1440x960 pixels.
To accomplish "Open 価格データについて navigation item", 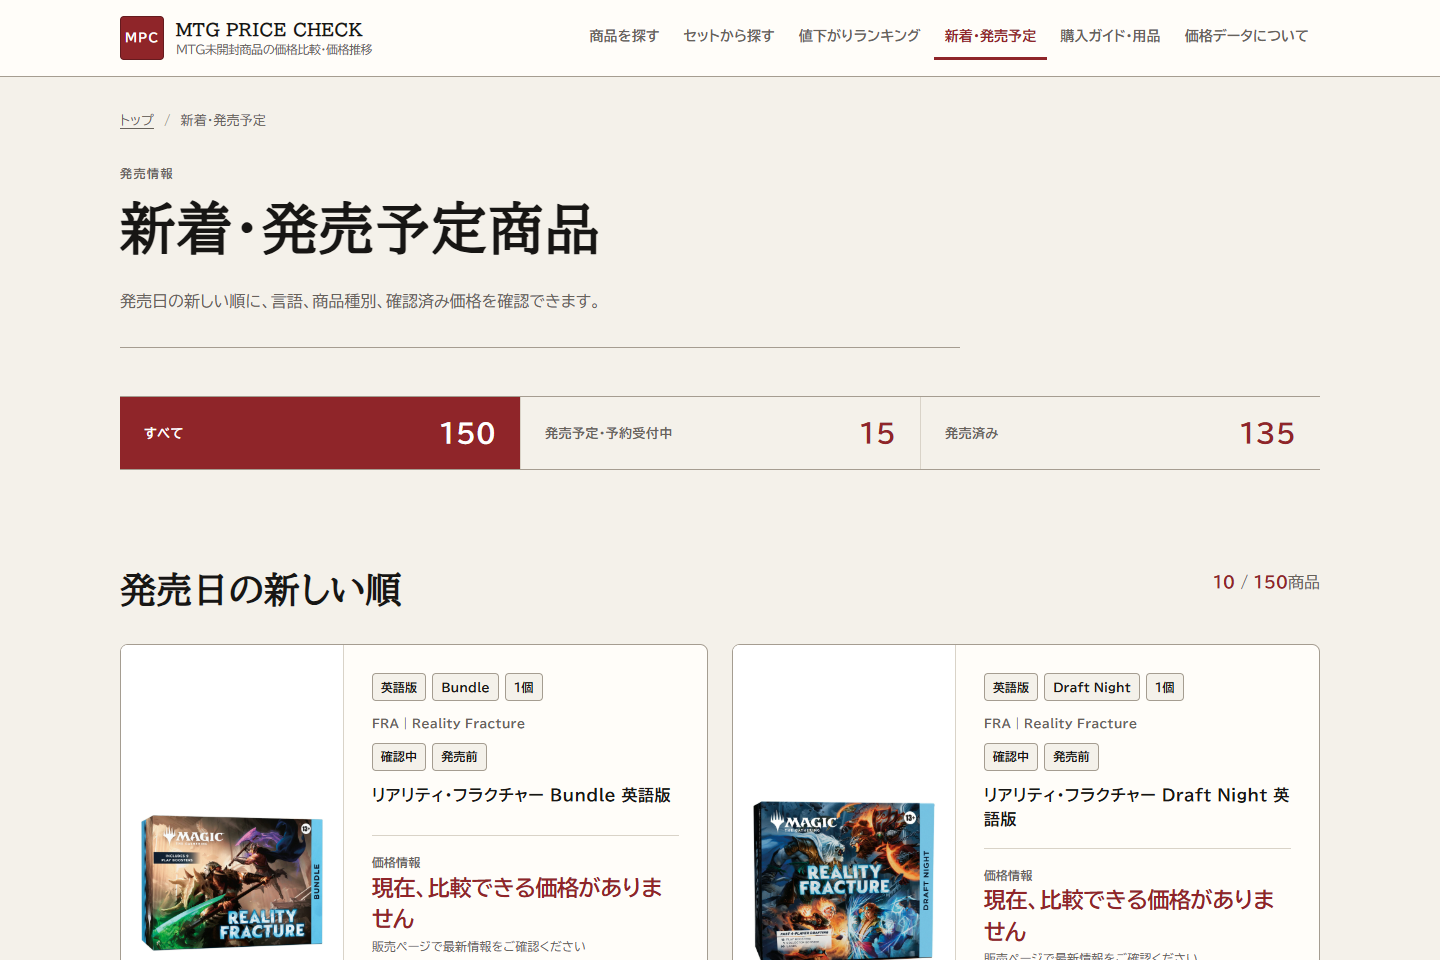I will click(1246, 36).
